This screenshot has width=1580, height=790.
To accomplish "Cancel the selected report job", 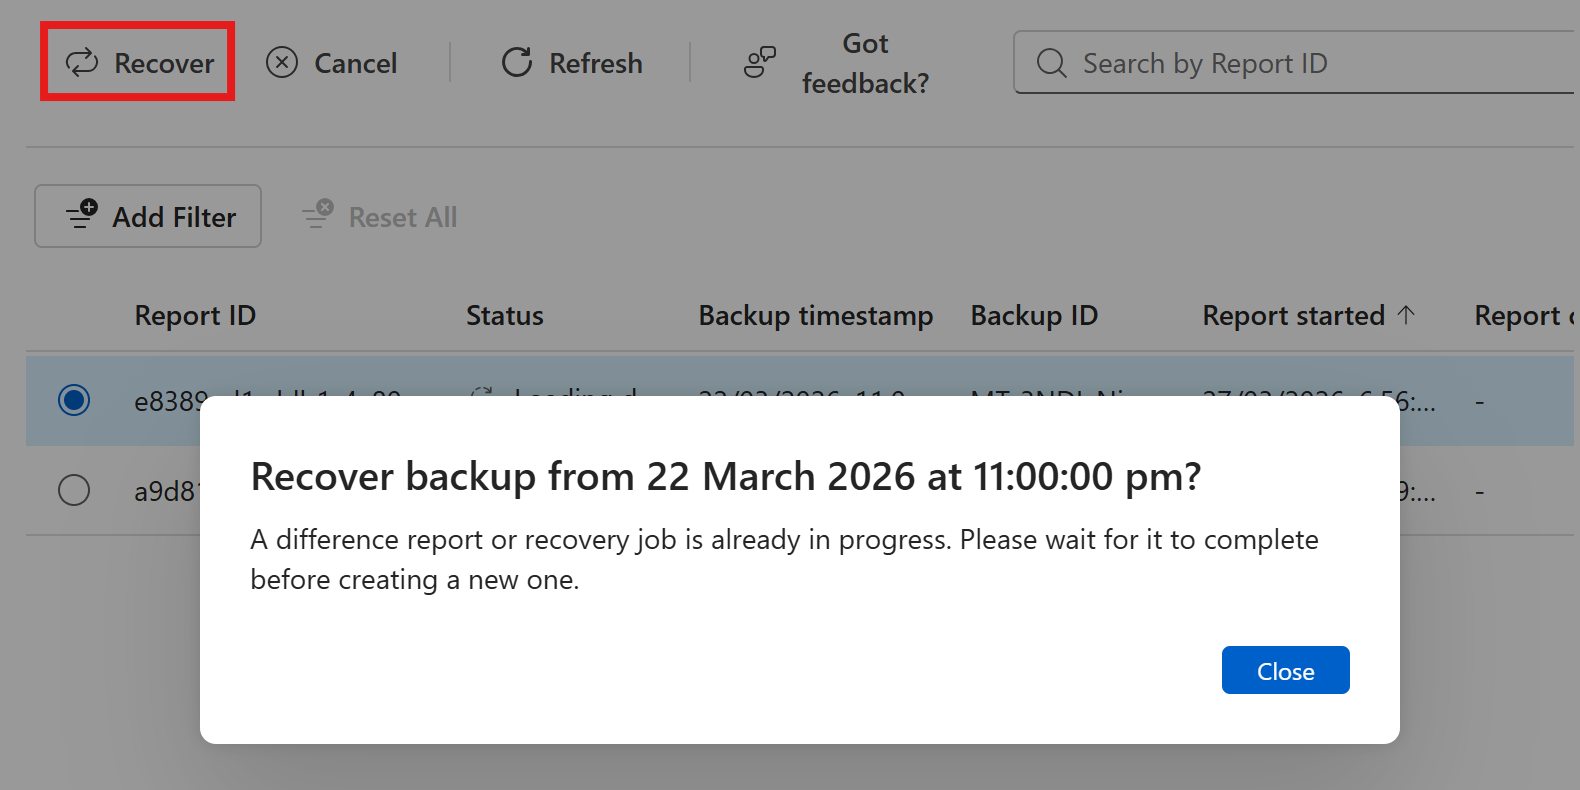I will [x=332, y=63].
